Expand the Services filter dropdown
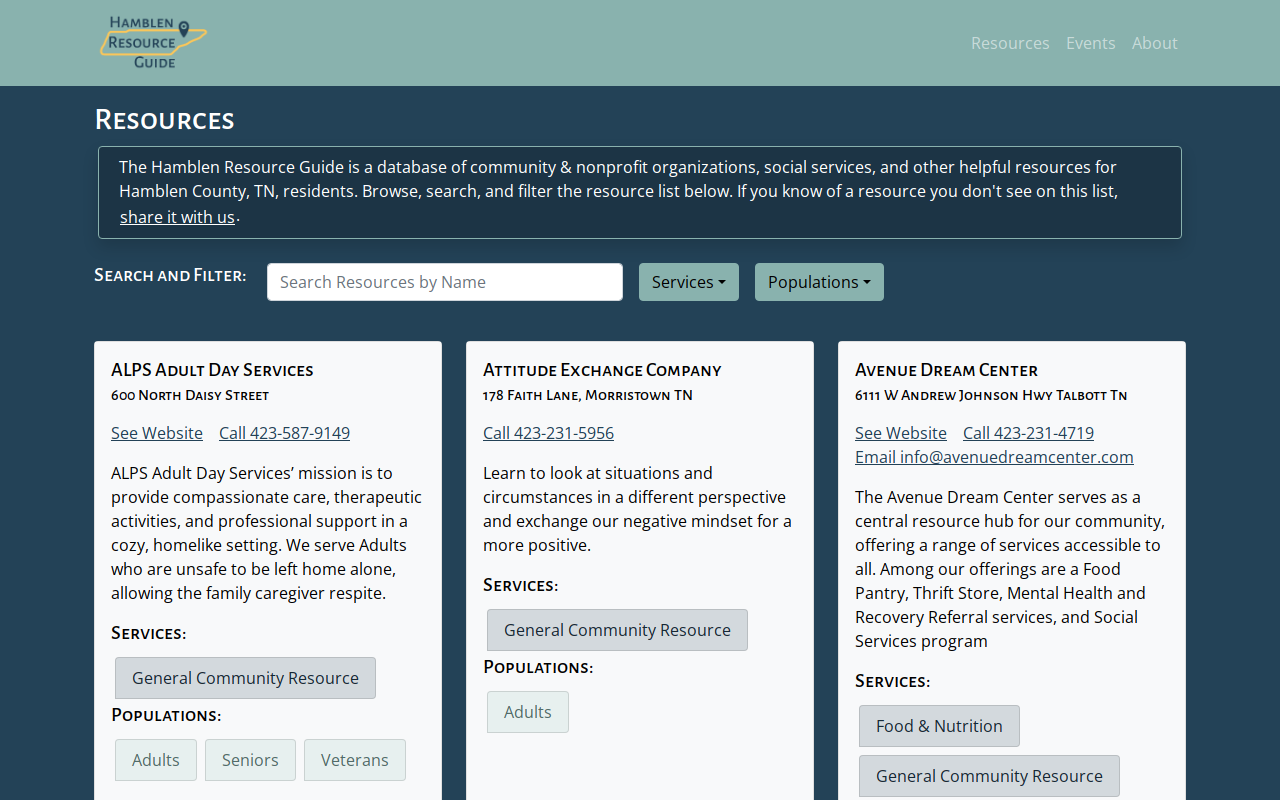This screenshot has width=1280, height=800. [689, 282]
